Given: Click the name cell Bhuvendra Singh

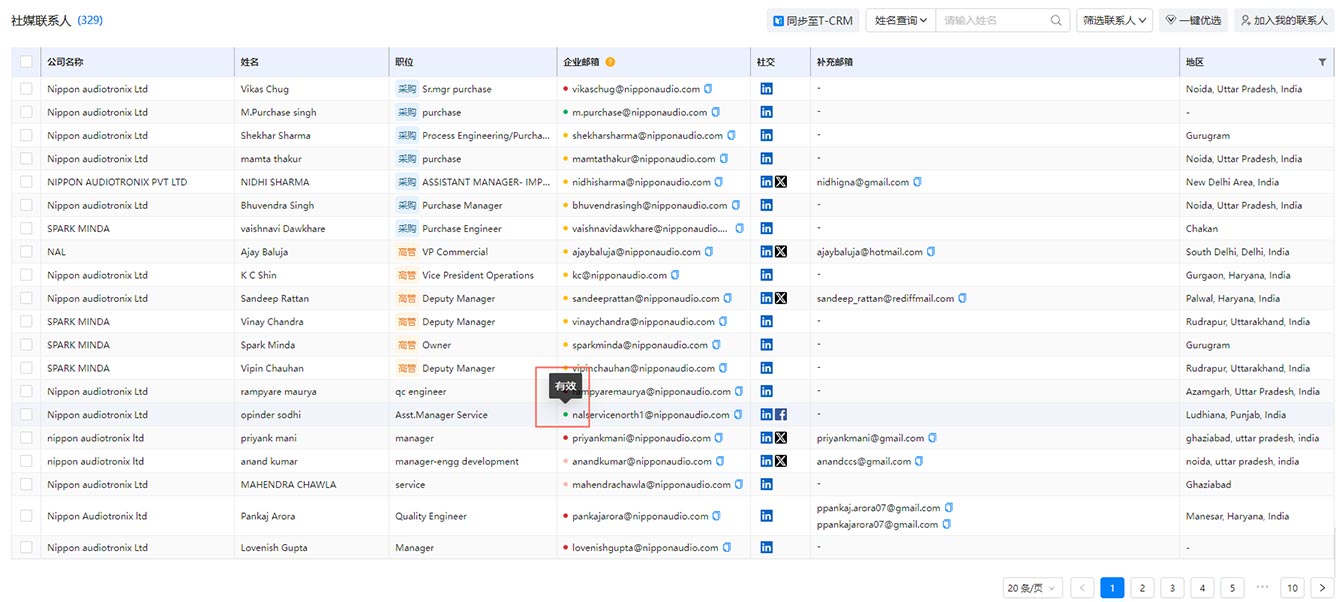Looking at the screenshot, I should tap(277, 205).
